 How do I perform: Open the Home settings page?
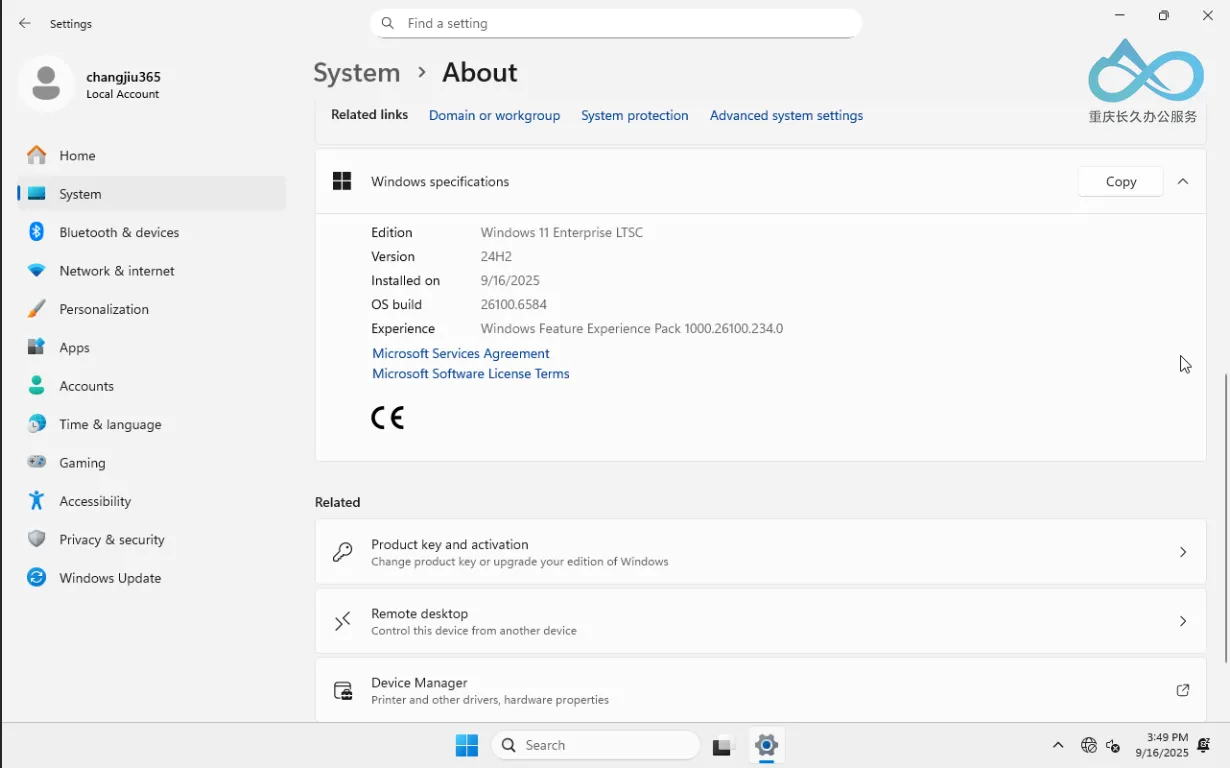152,156
